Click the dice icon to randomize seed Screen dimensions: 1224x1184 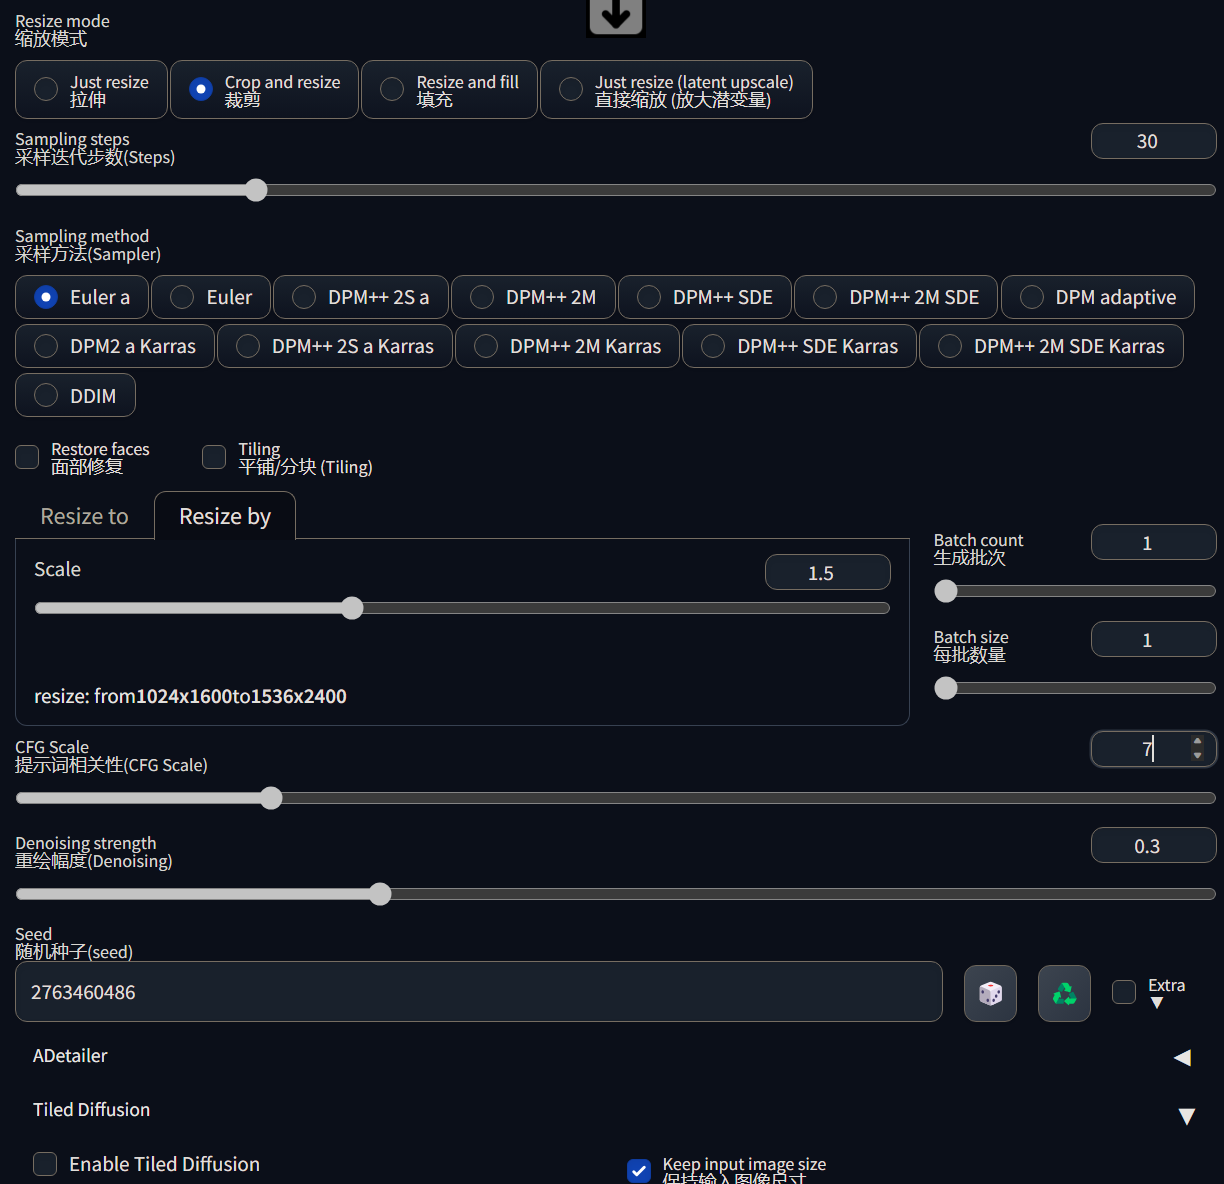pyautogui.click(x=989, y=993)
